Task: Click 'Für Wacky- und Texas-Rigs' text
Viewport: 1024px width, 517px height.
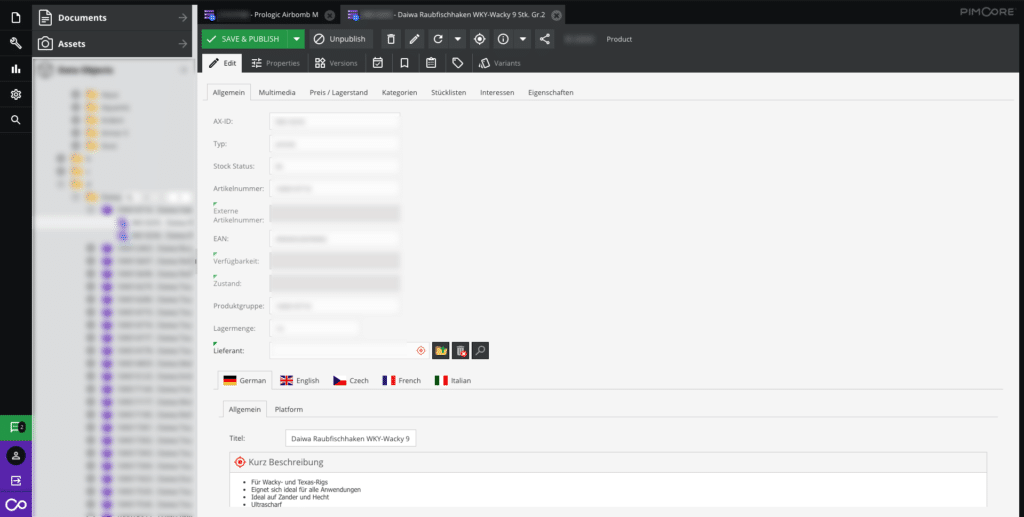Action: click(289, 482)
